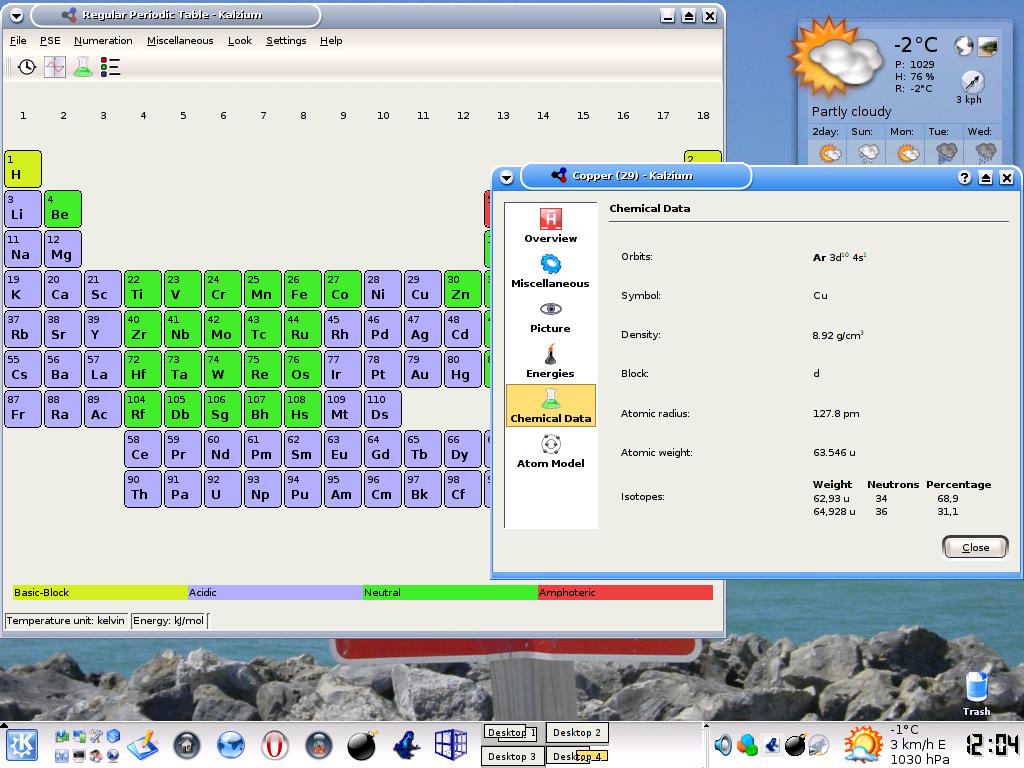Click the green flask toolbar icon
The image size is (1024, 768).
coord(82,67)
